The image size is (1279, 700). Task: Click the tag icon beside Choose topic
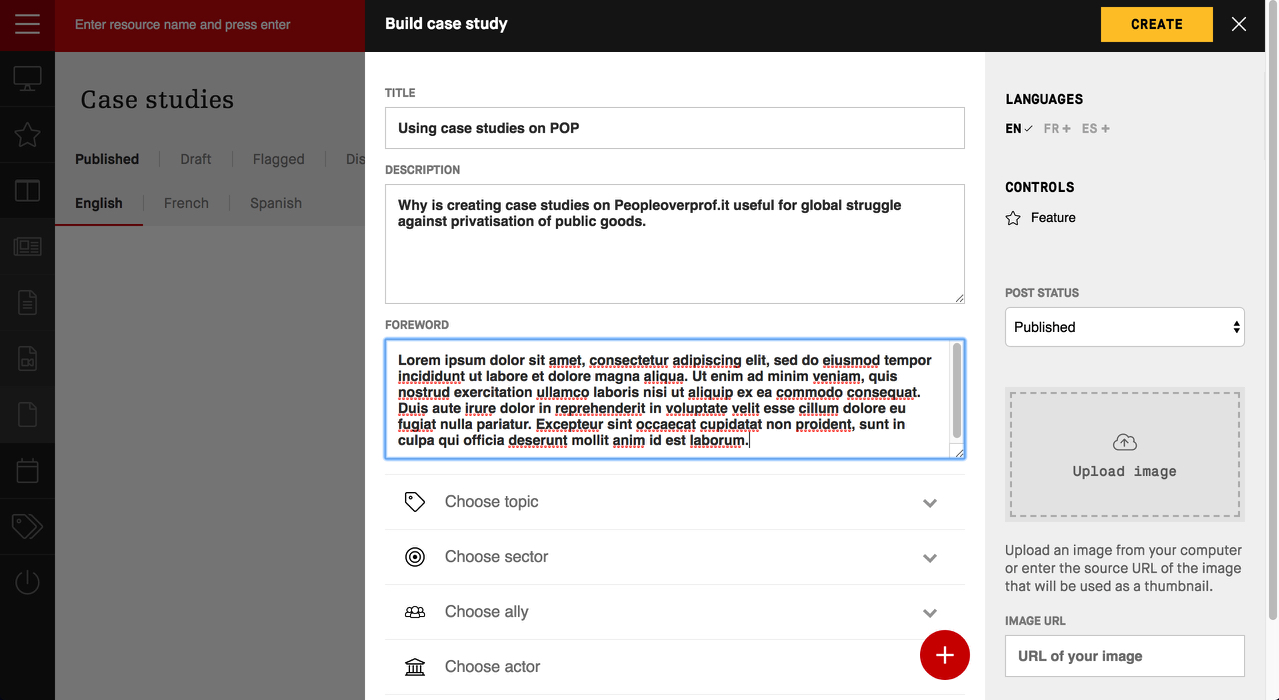415,502
